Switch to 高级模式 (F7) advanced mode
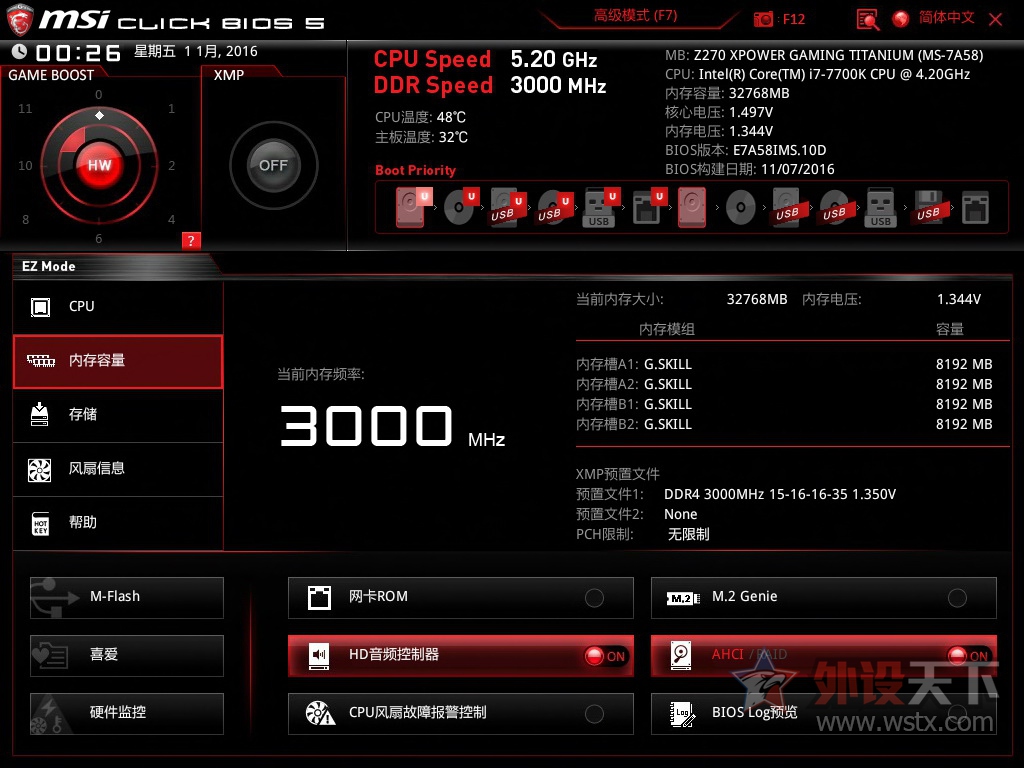Viewport: 1024px width, 768px height. coord(635,16)
